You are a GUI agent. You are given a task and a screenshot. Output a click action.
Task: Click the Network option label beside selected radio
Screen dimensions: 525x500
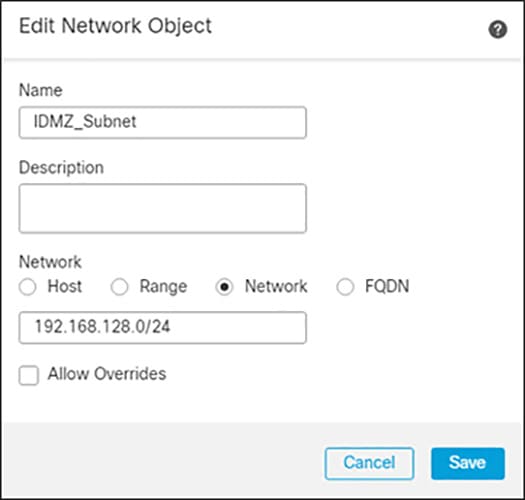tap(276, 286)
